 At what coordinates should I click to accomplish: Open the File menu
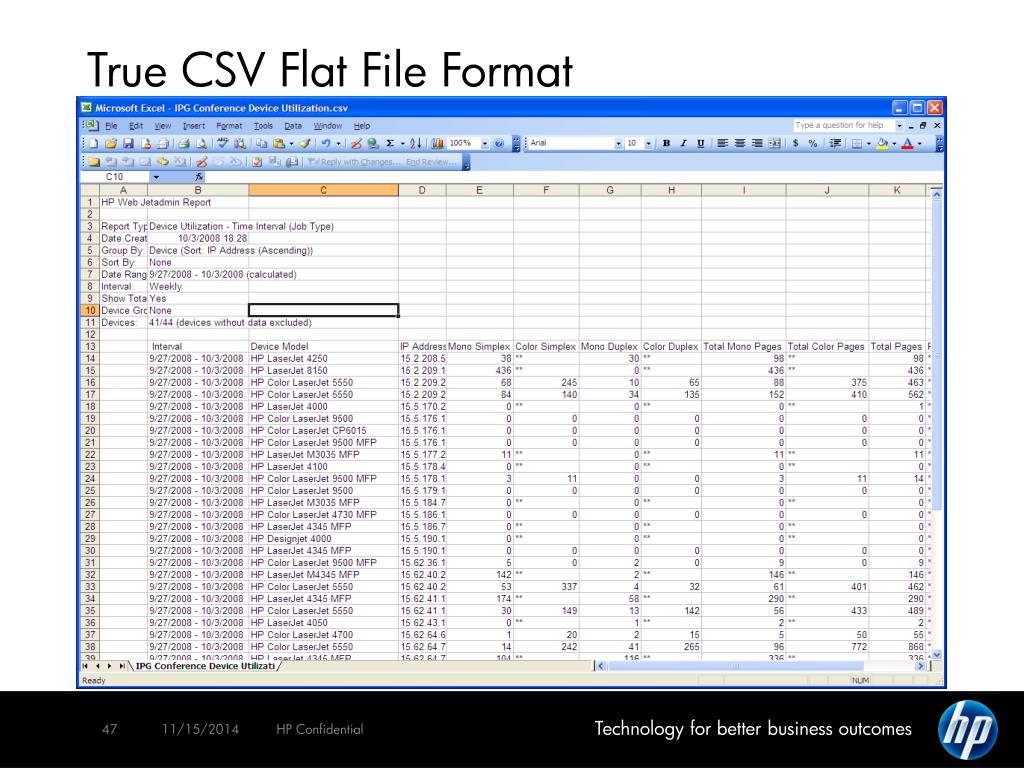tap(111, 125)
